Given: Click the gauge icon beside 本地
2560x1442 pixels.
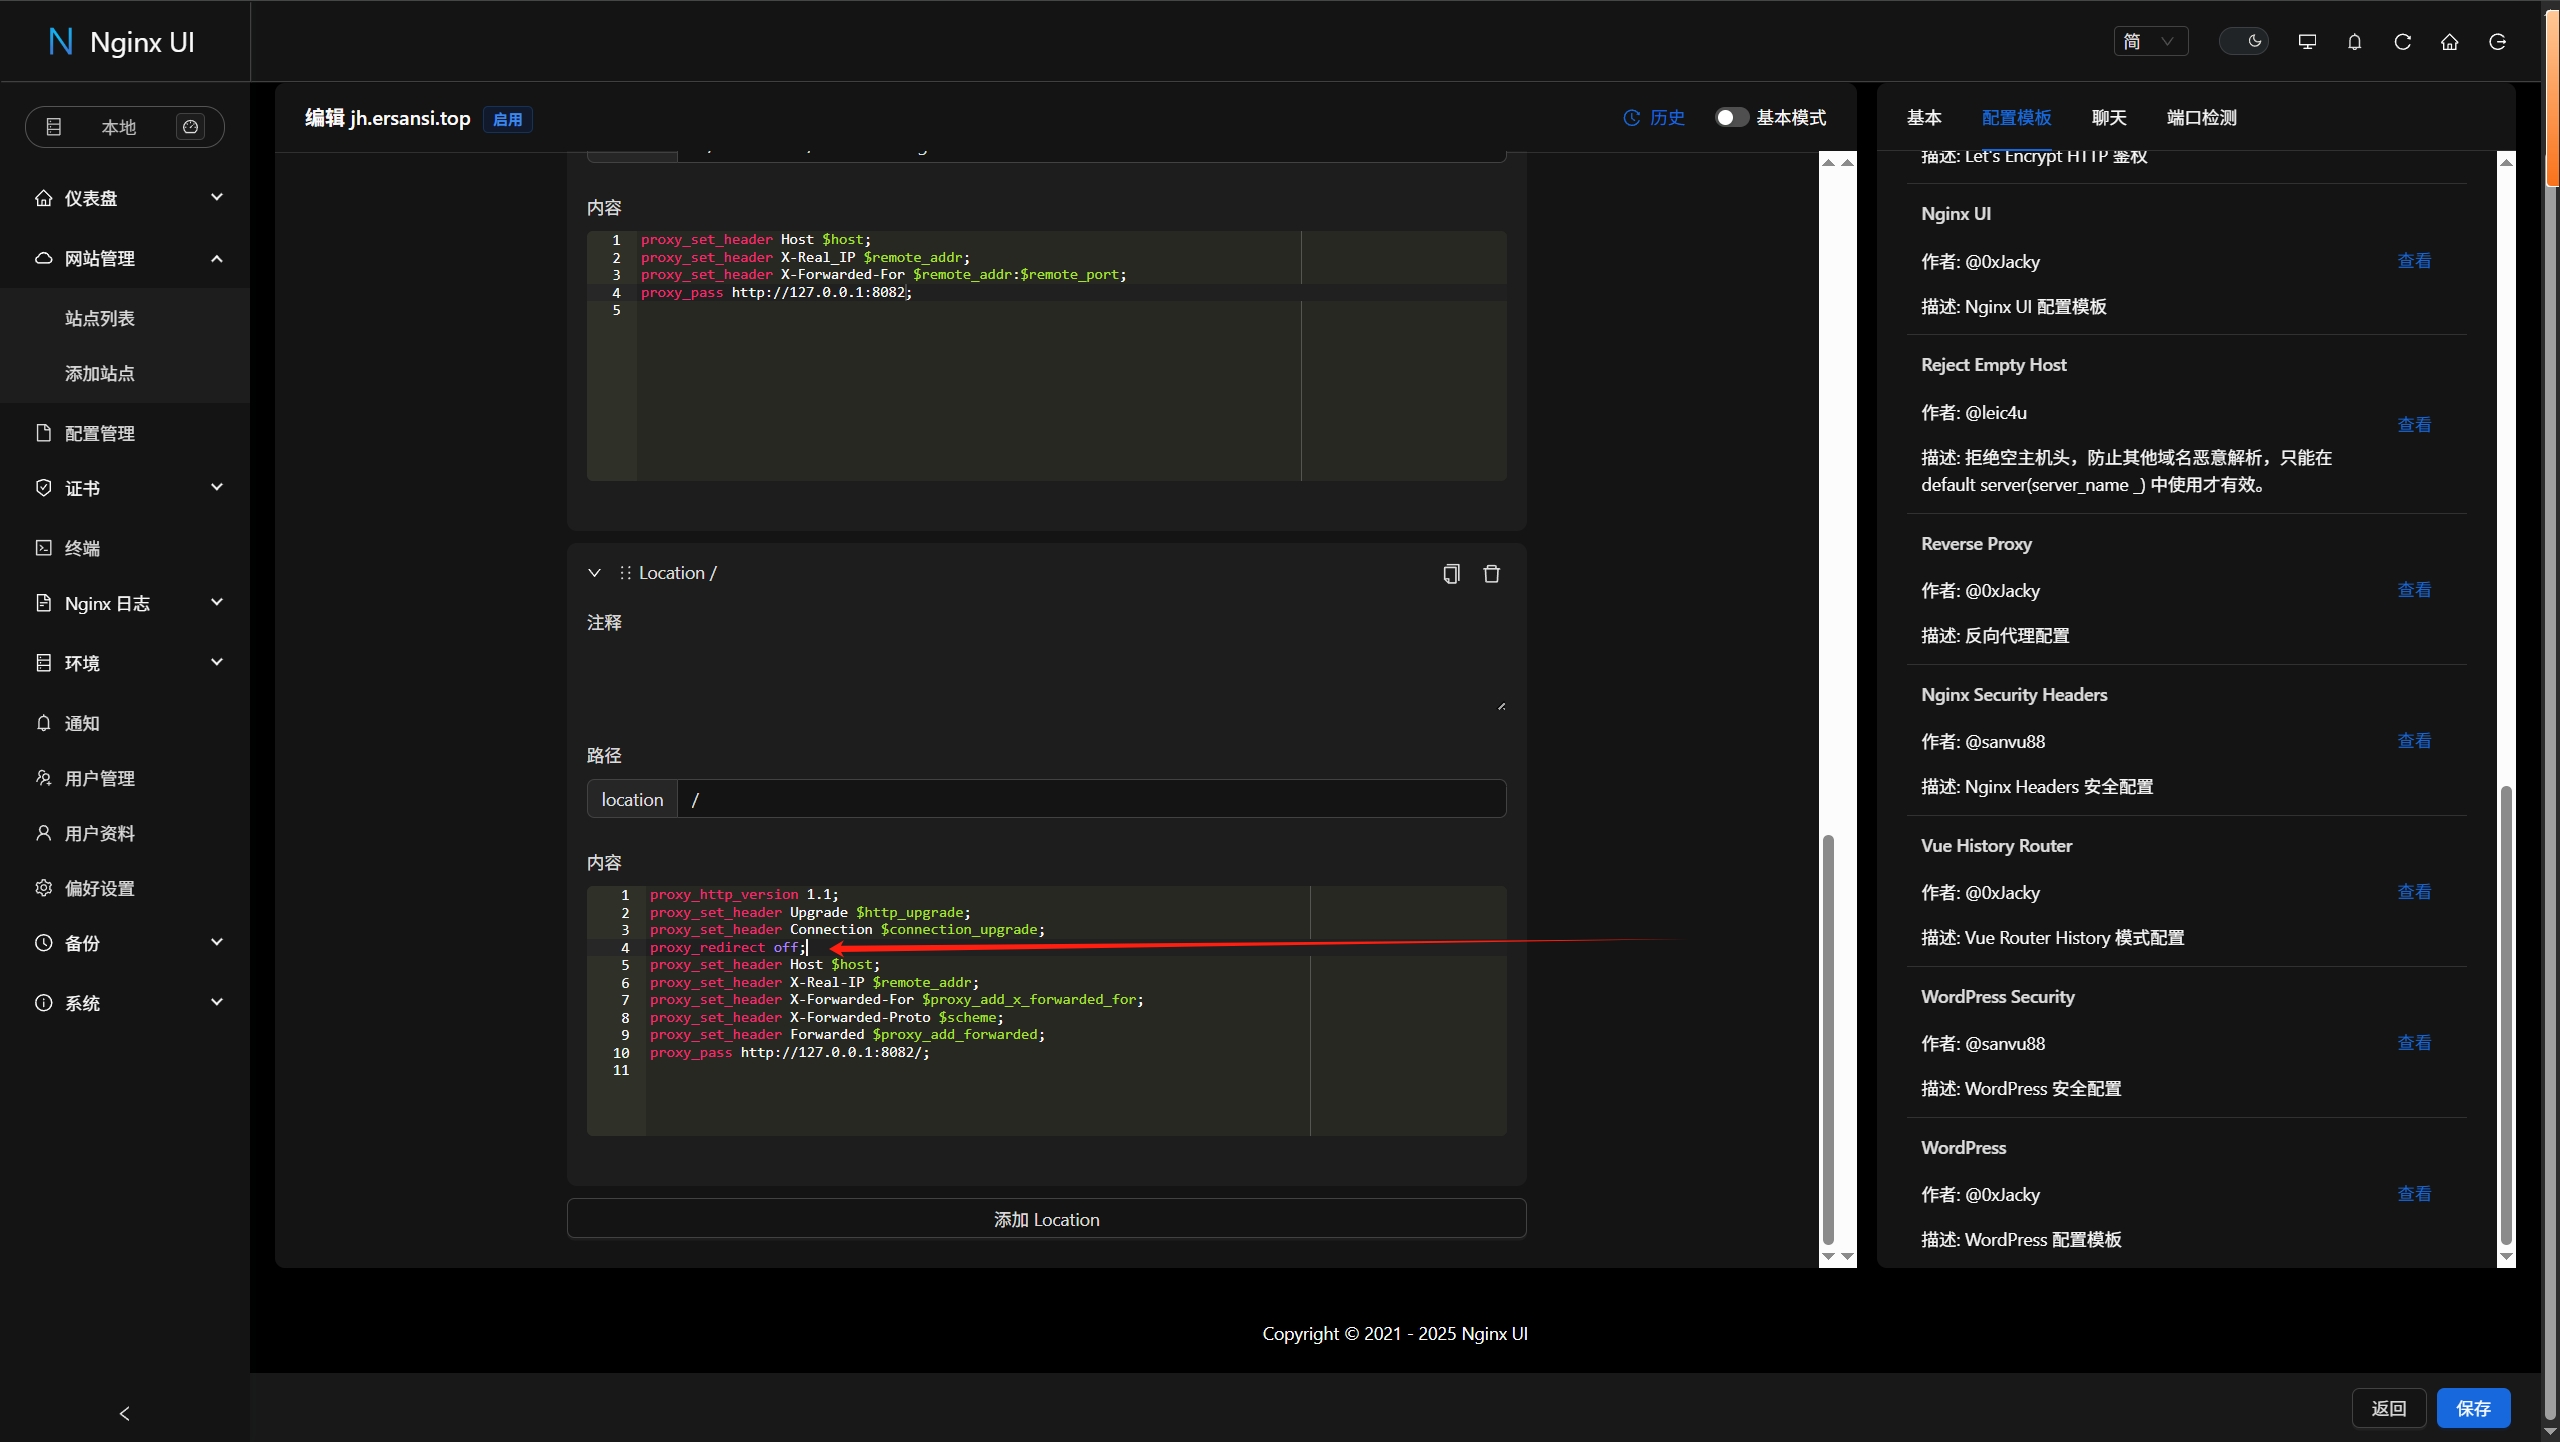Looking at the screenshot, I should [x=190, y=127].
